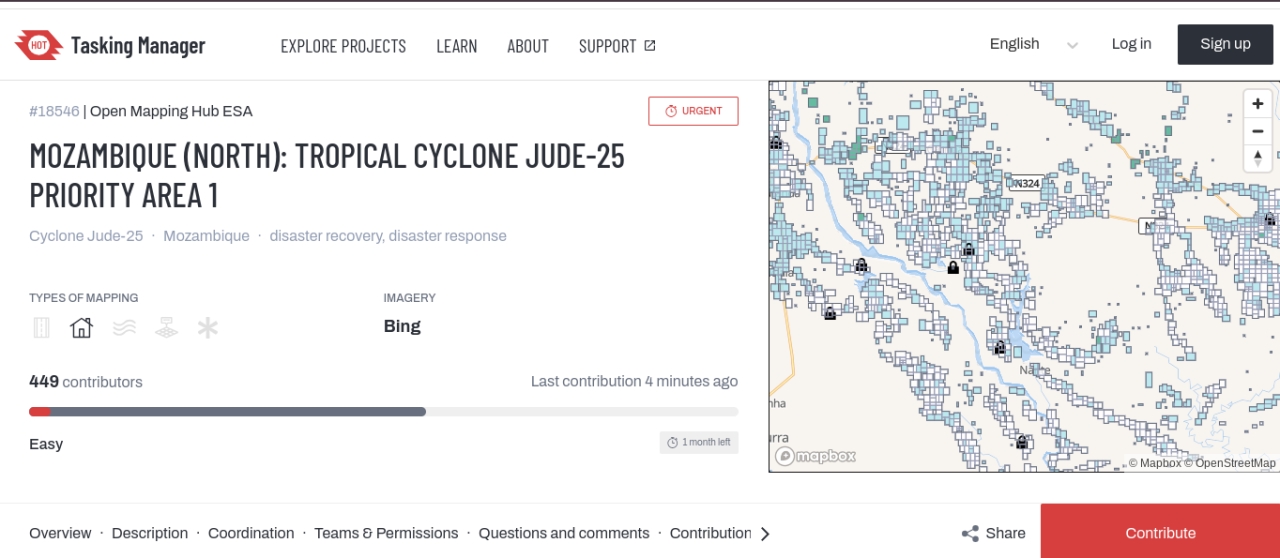This screenshot has height=558, width=1280.
Task: Select the land use mapping type icon
Action: [166, 328]
